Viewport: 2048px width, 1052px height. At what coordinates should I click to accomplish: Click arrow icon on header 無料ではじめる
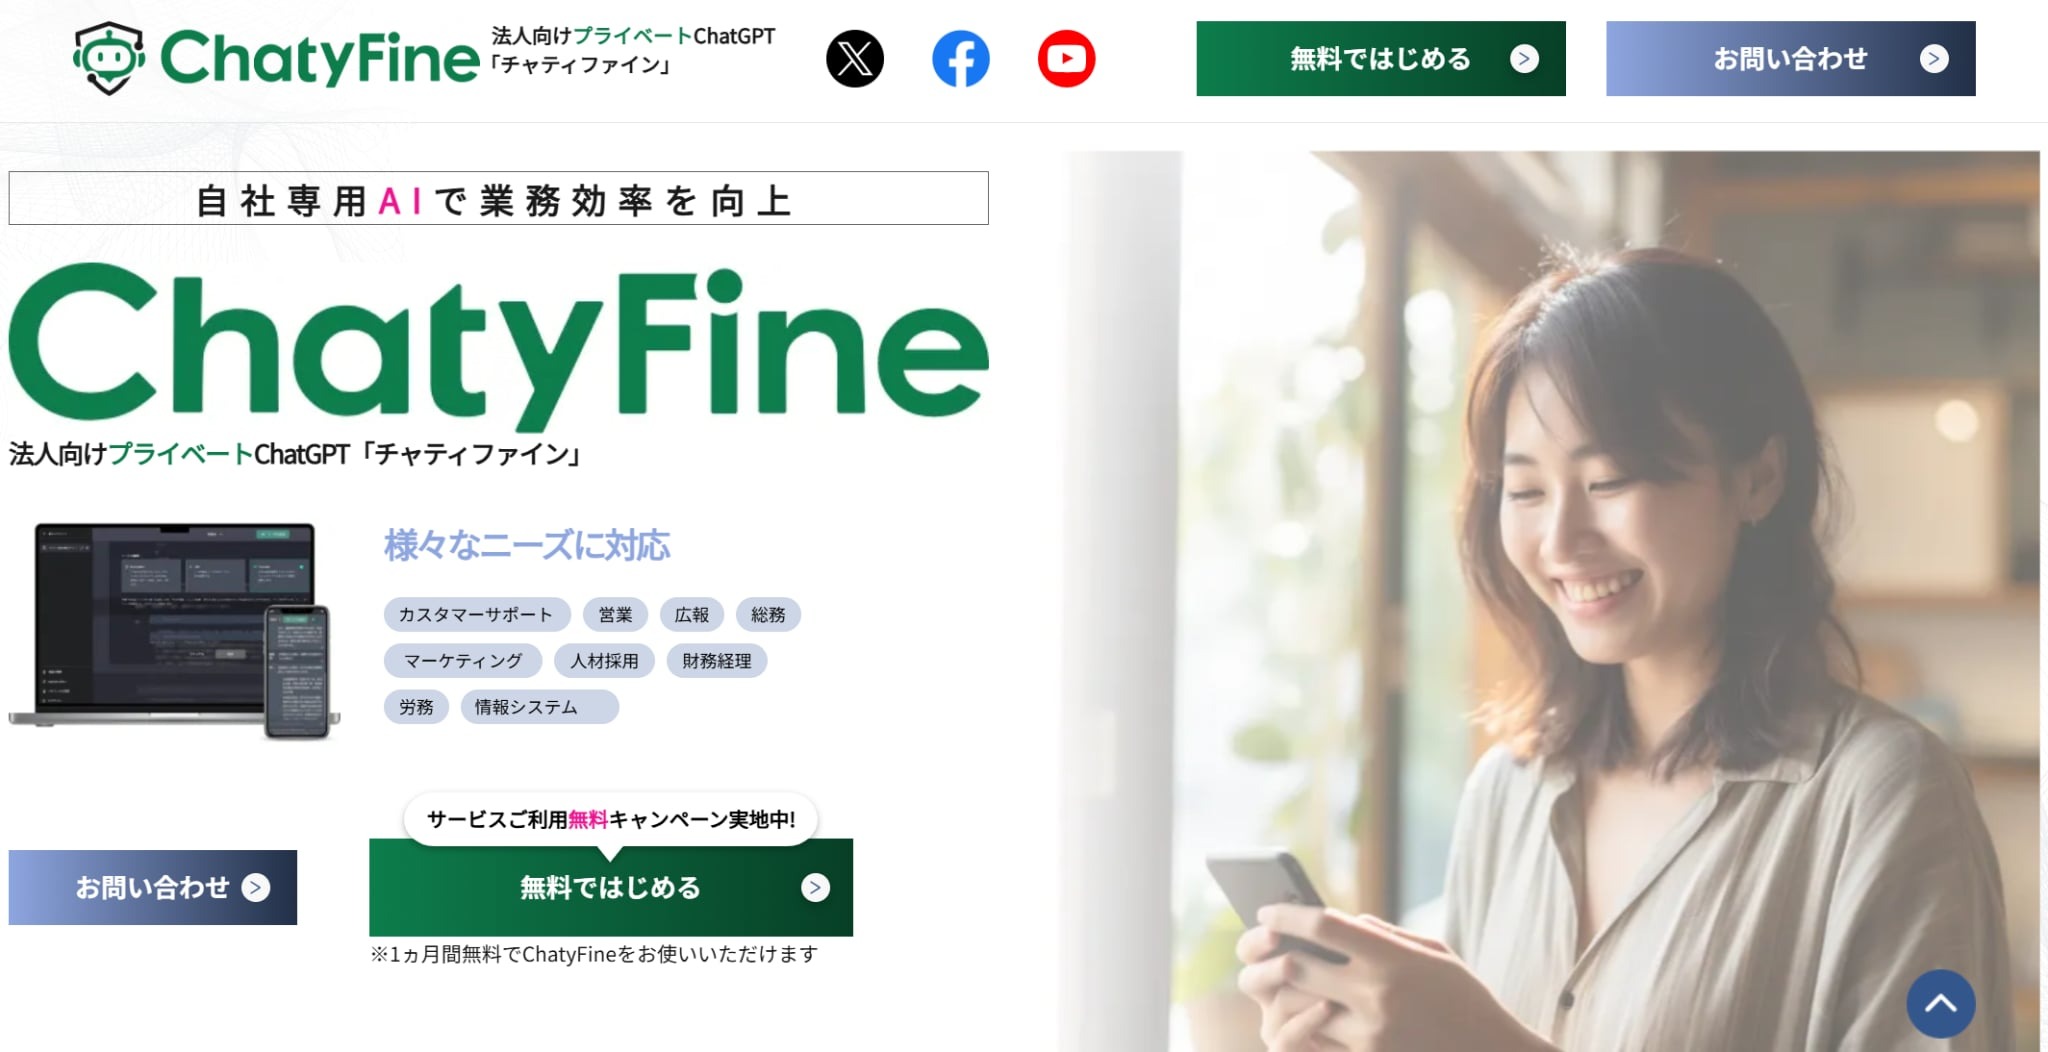[1524, 59]
